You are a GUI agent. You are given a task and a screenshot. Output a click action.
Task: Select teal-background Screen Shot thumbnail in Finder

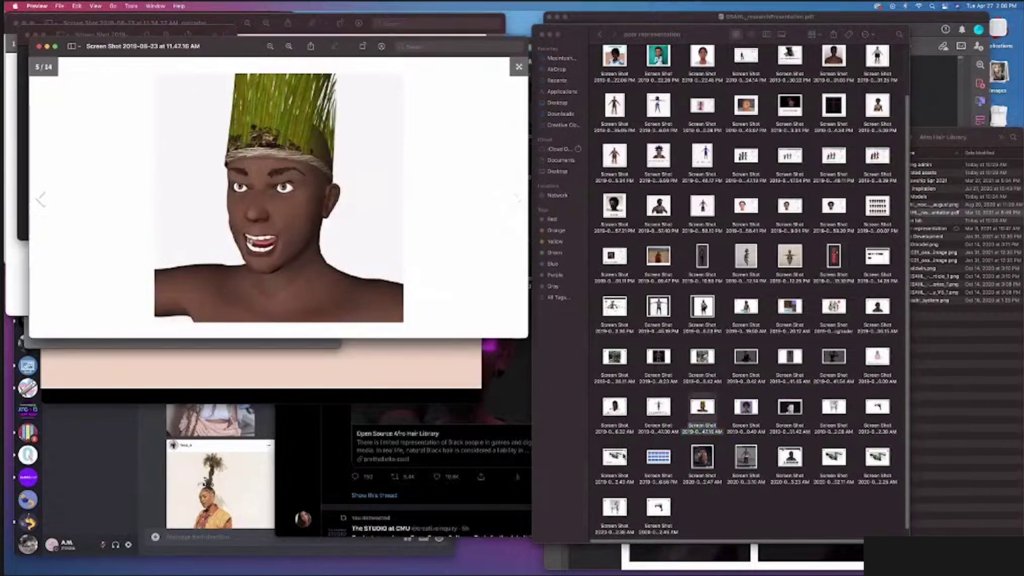point(658,56)
